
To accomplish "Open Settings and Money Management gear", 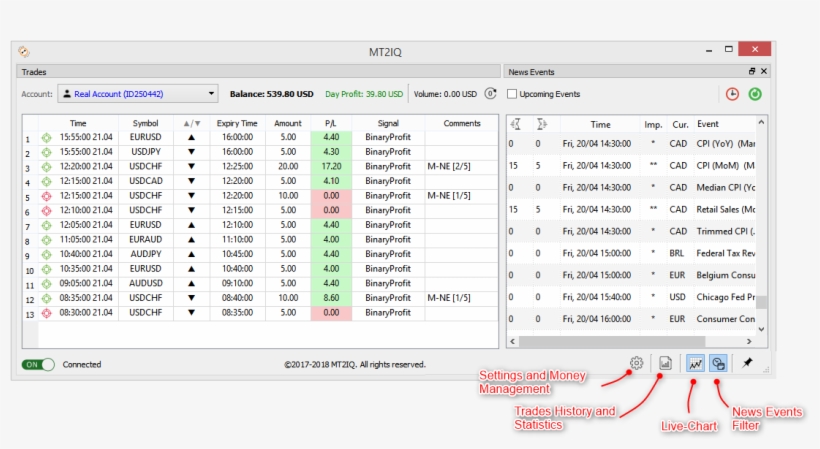I will click(x=636, y=363).
